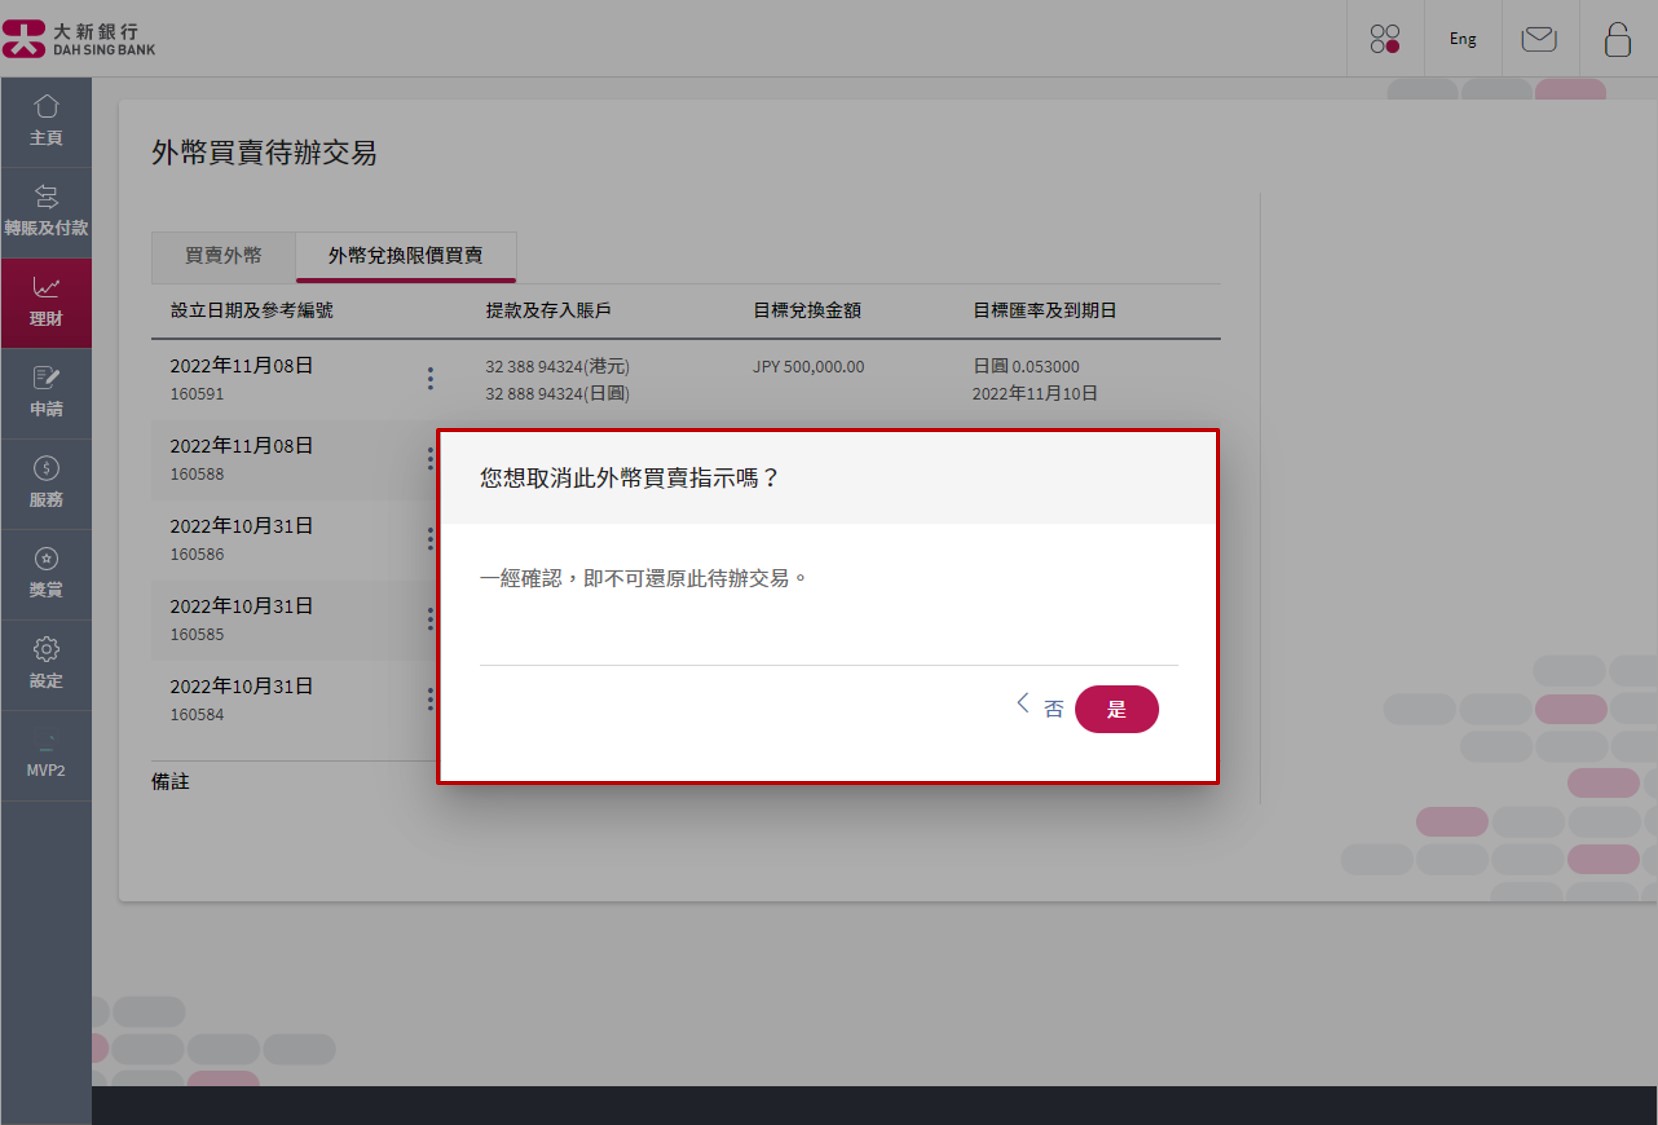Select the 轉賬及付款 transfers sidebar icon
Image resolution: width=1658 pixels, height=1125 pixels.
pyautogui.click(x=46, y=210)
